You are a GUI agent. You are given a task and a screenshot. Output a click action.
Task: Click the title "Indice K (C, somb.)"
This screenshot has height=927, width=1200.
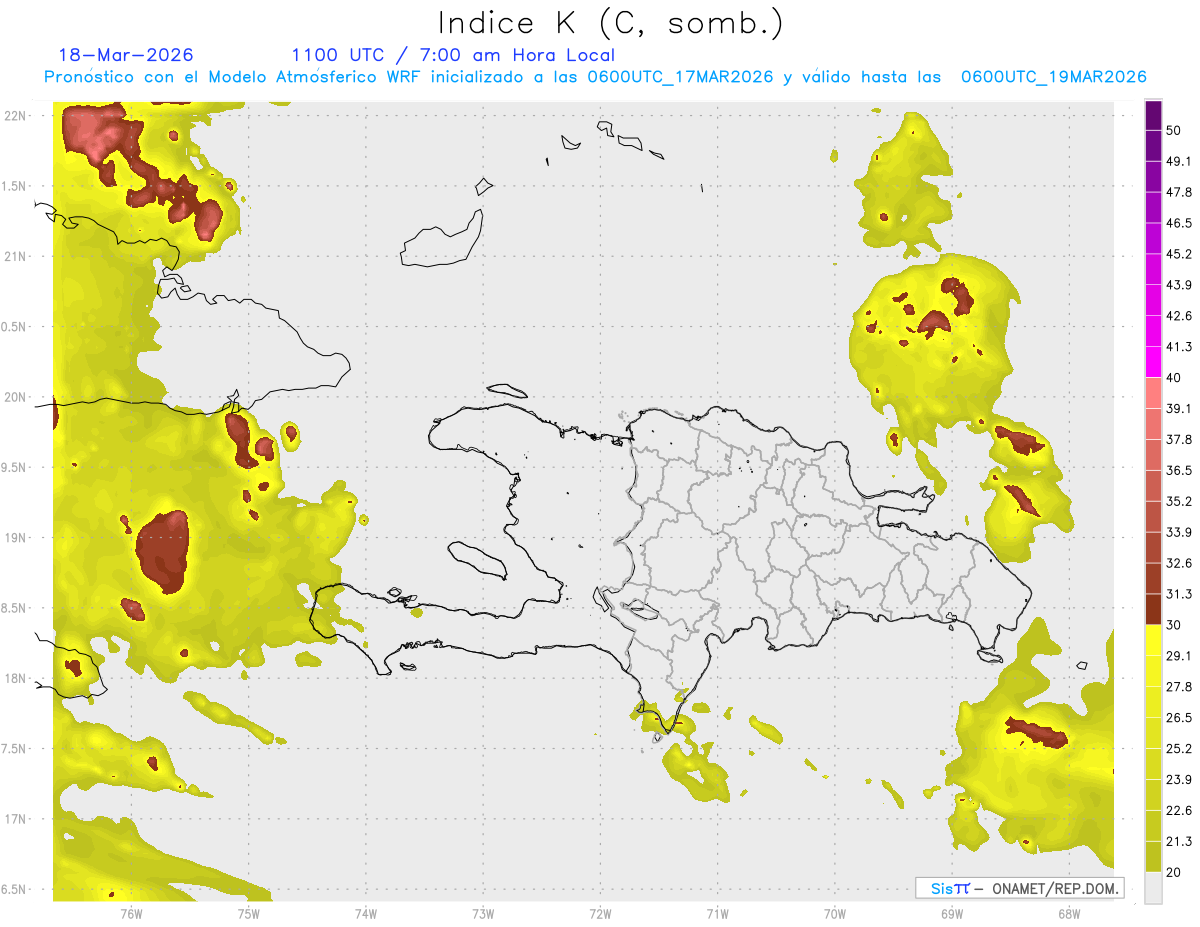[611, 23]
